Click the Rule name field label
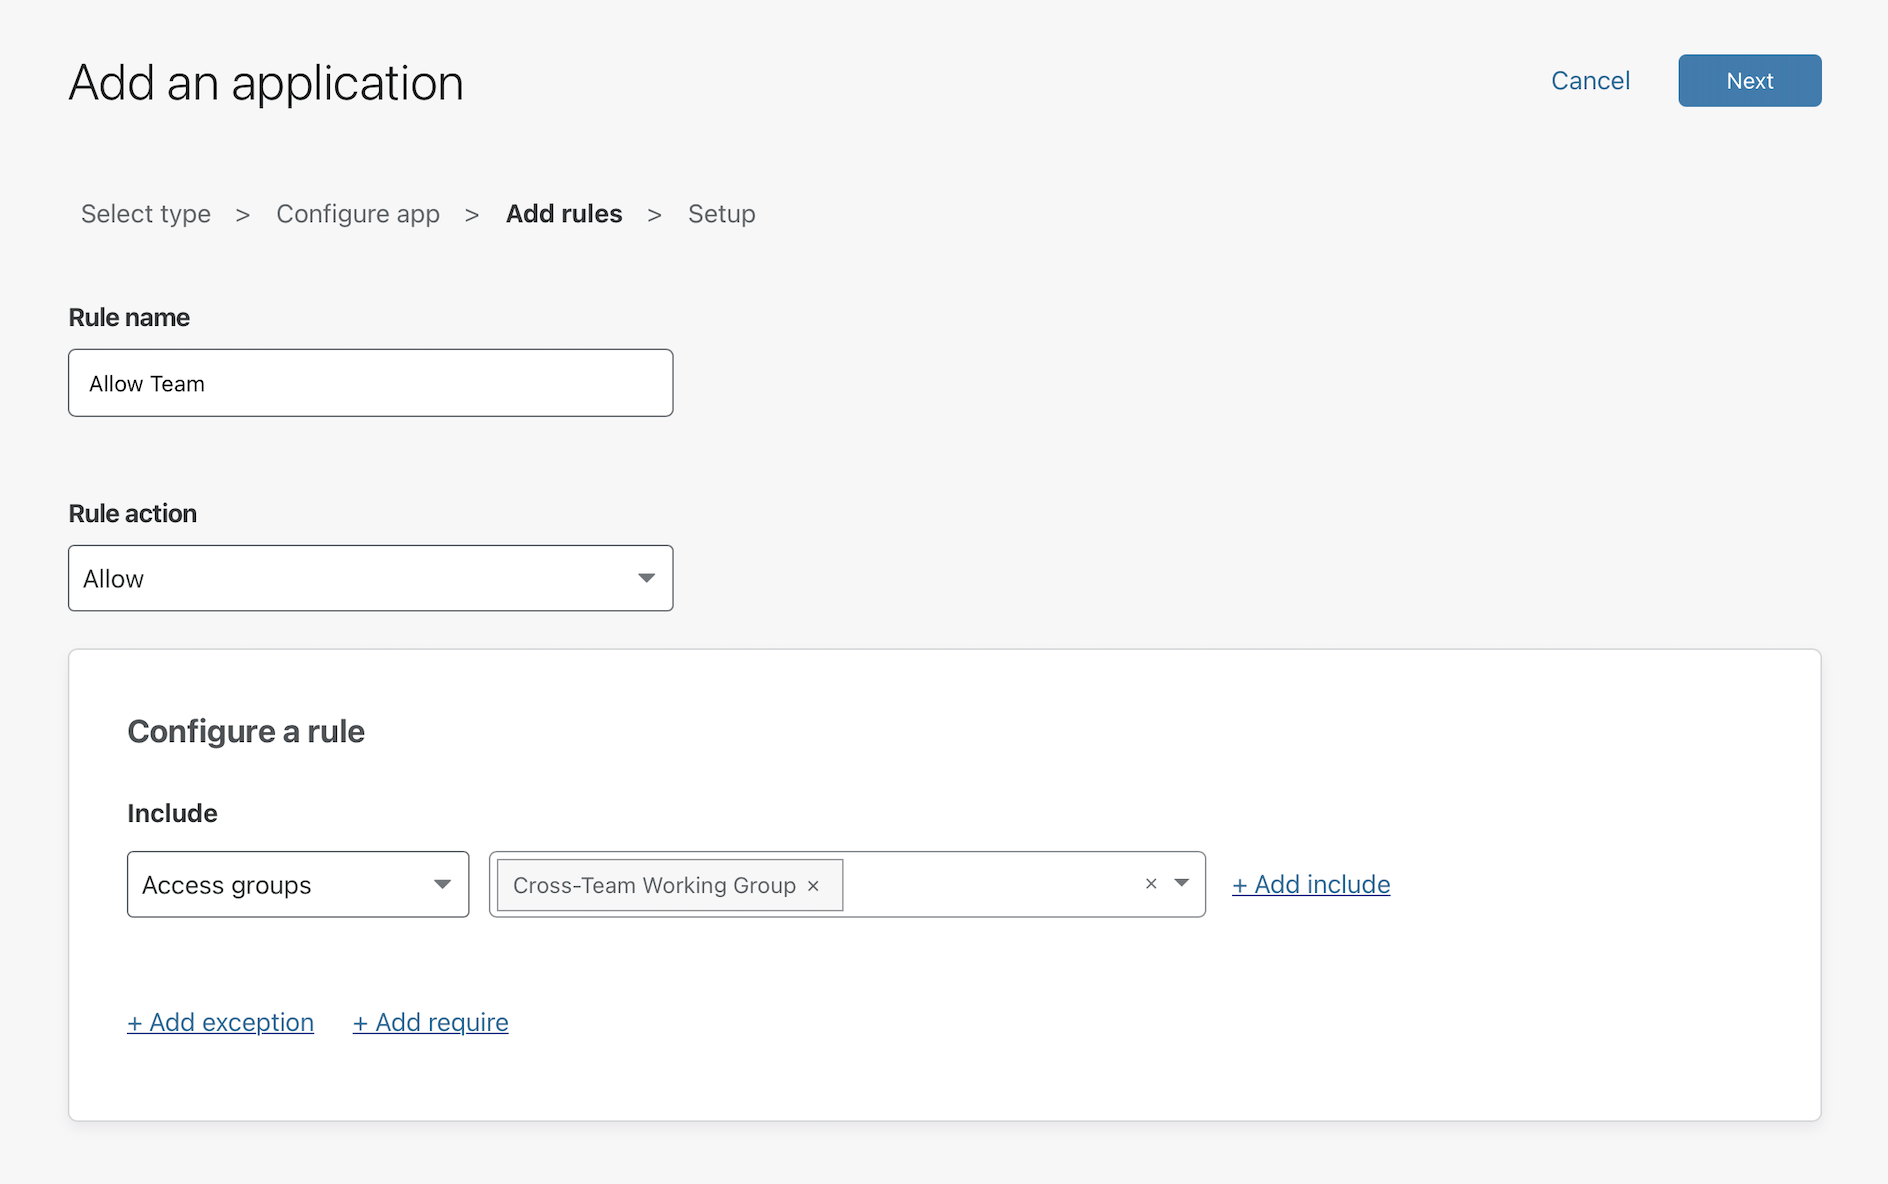 click(x=129, y=318)
